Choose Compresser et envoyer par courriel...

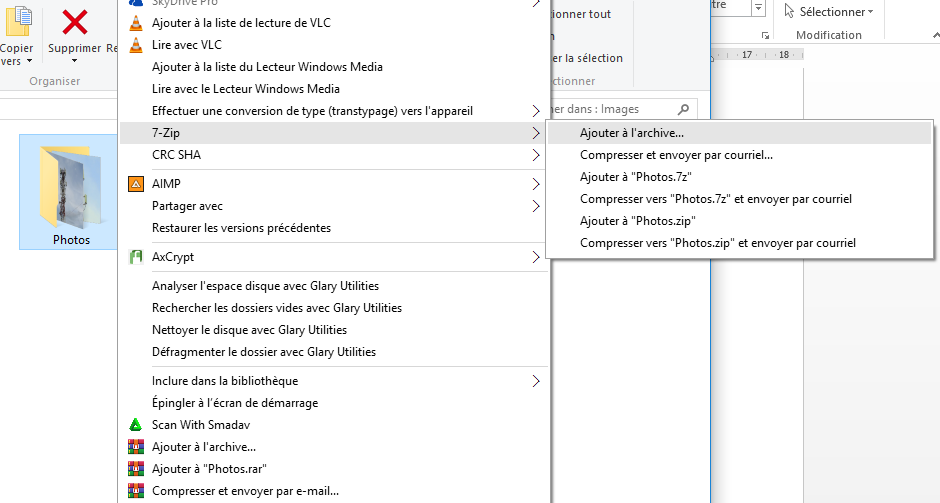[x=740, y=155]
